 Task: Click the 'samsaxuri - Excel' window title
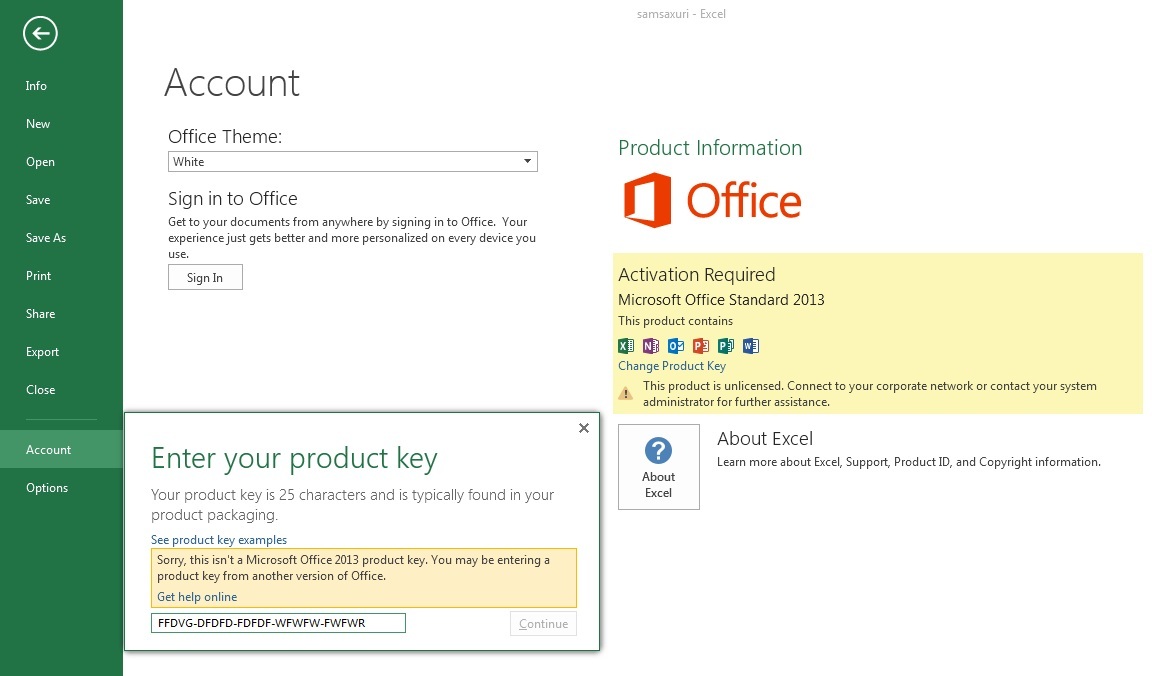(681, 14)
